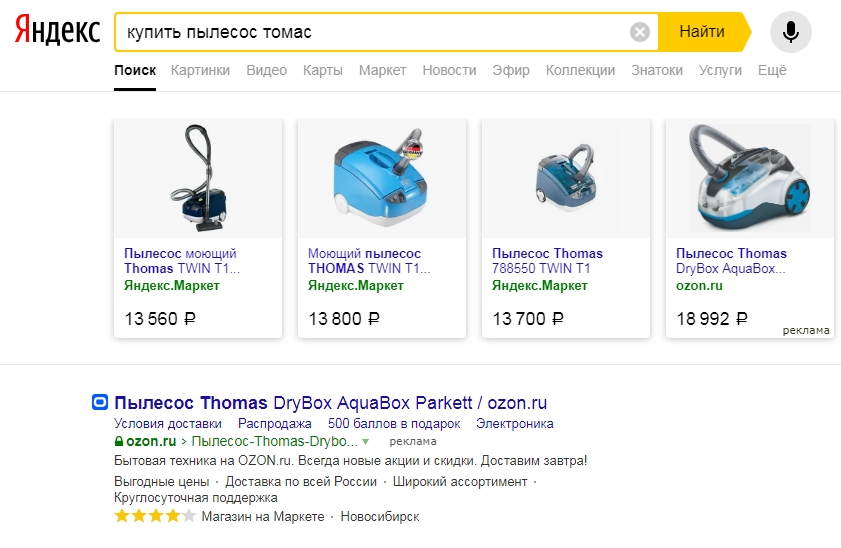Click the Yandex logo

tap(57, 32)
